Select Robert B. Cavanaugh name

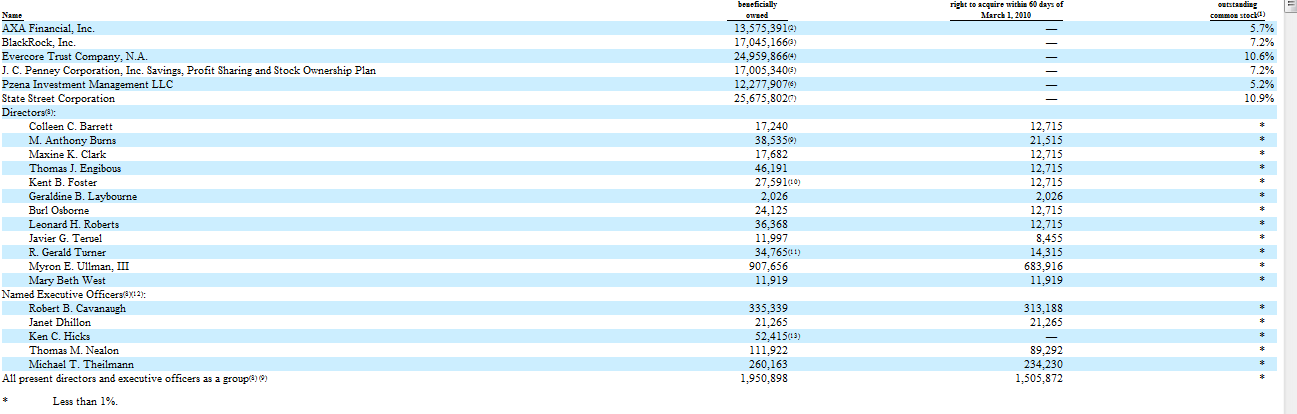click(x=78, y=309)
